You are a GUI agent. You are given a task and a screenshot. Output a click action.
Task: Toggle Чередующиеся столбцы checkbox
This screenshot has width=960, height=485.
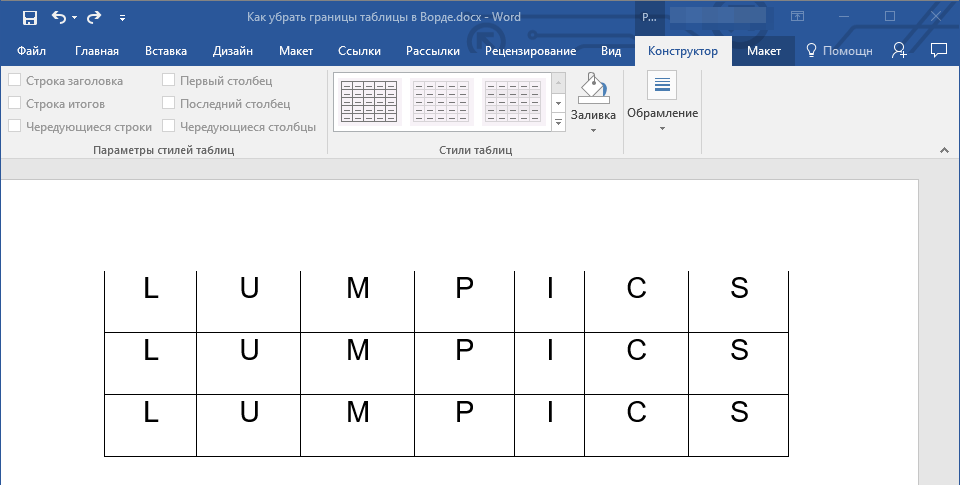point(169,127)
